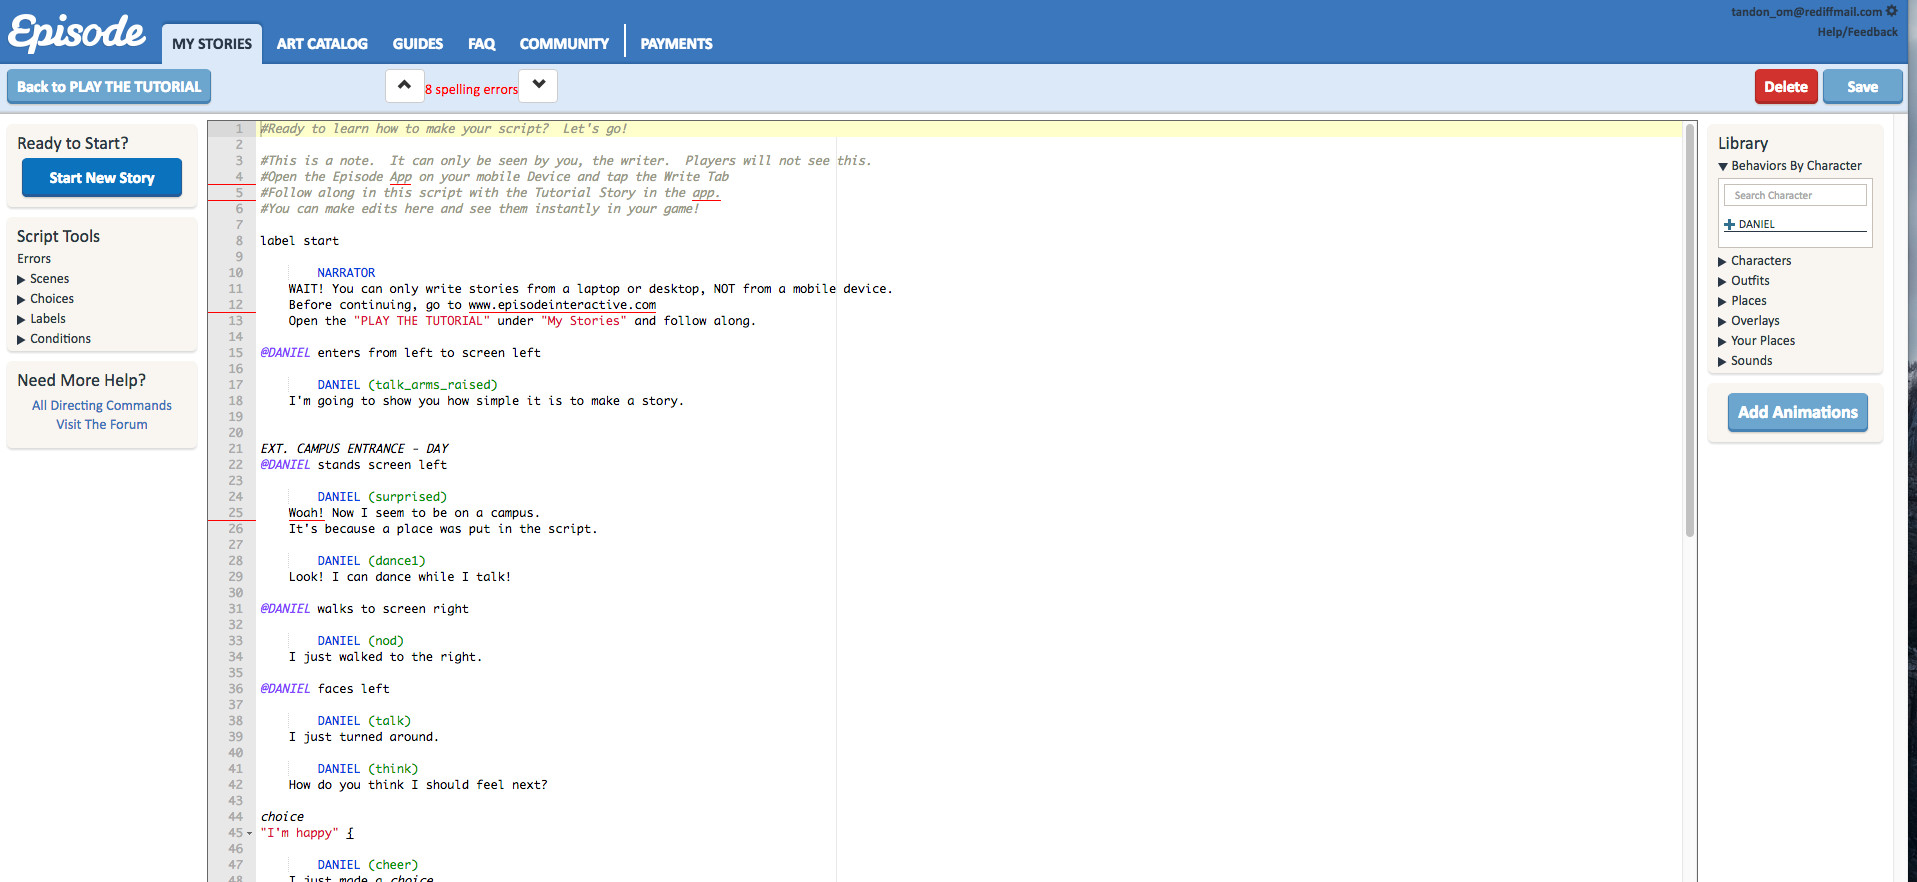The image size is (1917, 882).
Task: Click the "I'm happy" choice line
Action: [x=307, y=833]
